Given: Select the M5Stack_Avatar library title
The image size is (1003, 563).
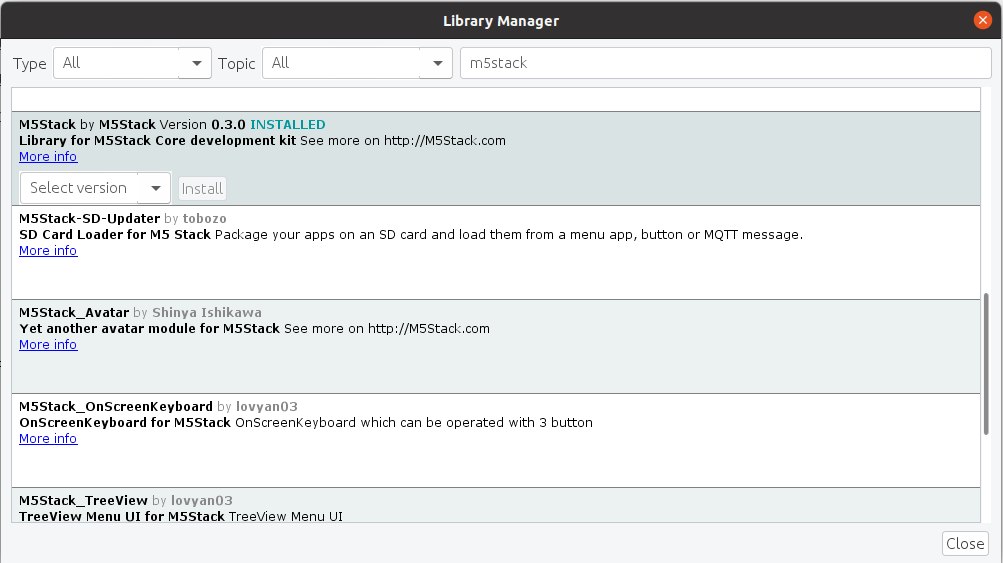Looking at the screenshot, I should (x=74, y=313).
